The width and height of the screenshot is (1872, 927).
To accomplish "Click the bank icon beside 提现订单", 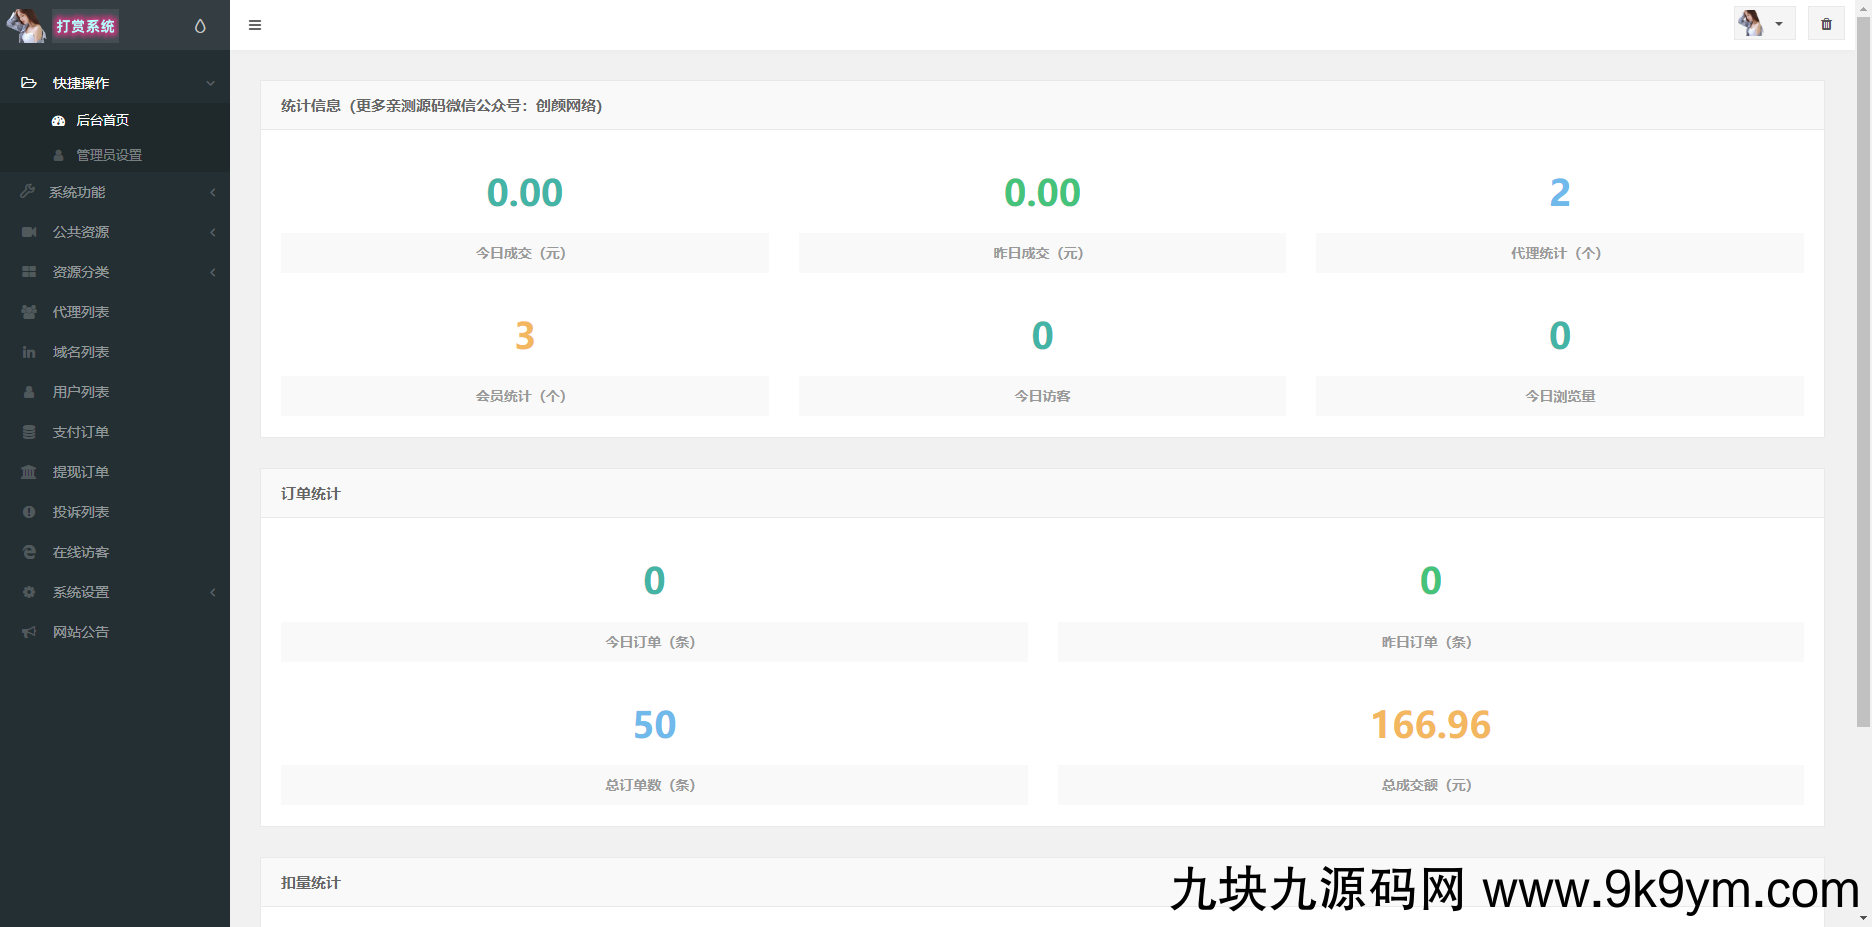I will (x=29, y=472).
